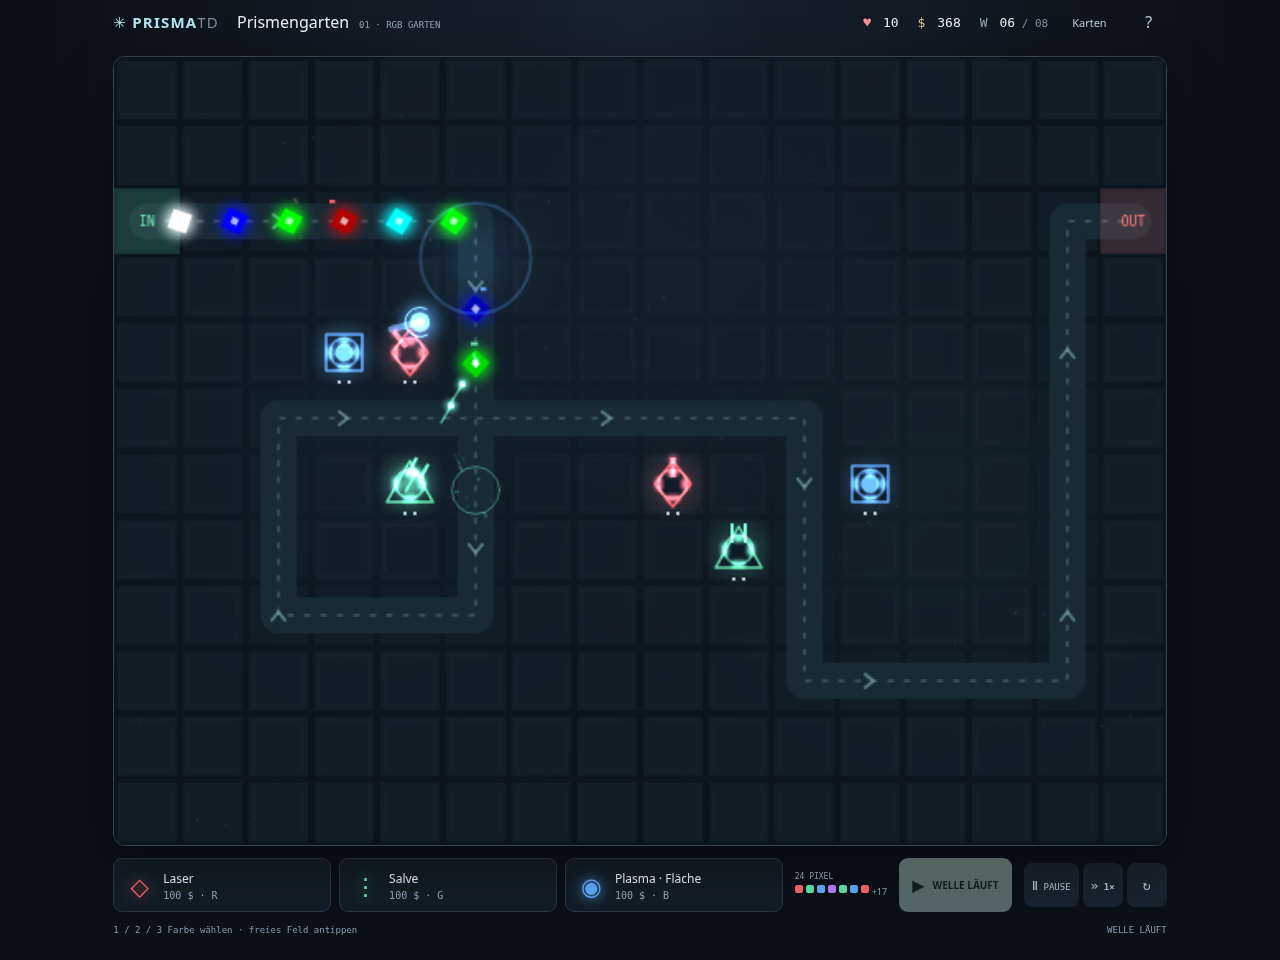The image size is (1280, 960).
Task: Click the purple swatch in the pixel preview
Action: pyautogui.click(x=832, y=889)
